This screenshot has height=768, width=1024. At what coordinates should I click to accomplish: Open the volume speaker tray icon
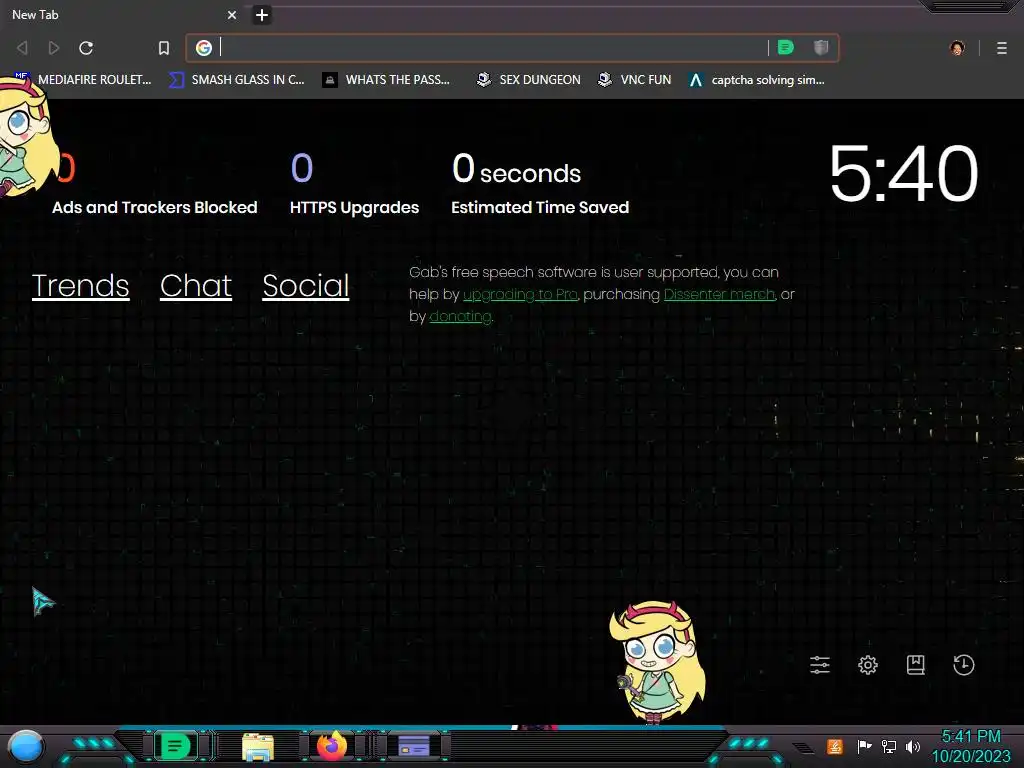[x=913, y=746]
